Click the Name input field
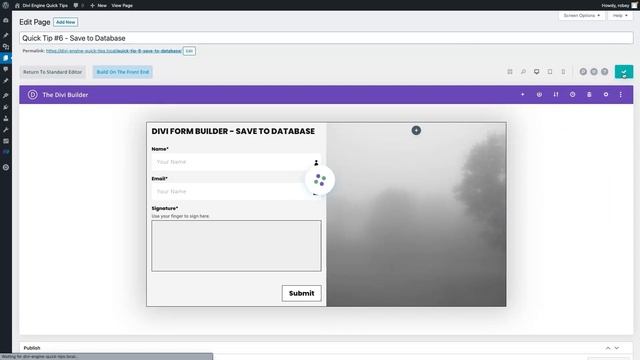The width and height of the screenshot is (640, 360). click(x=236, y=162)
